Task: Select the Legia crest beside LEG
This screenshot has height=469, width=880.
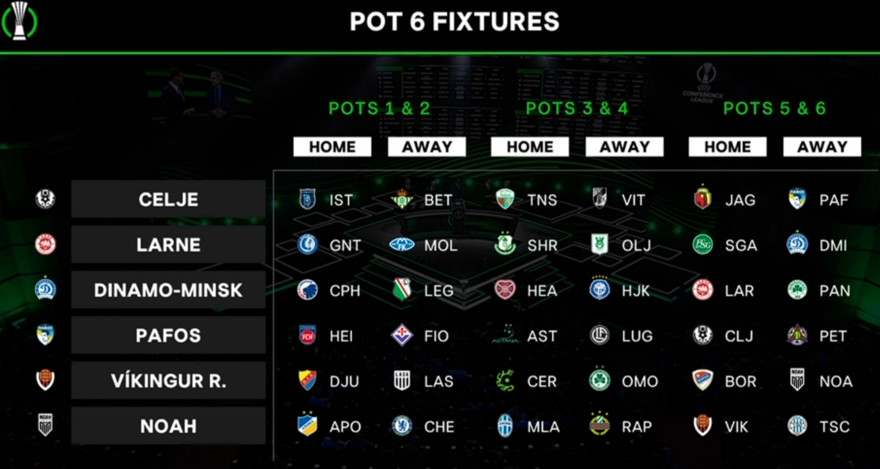Action: click(x=402, y=290)
